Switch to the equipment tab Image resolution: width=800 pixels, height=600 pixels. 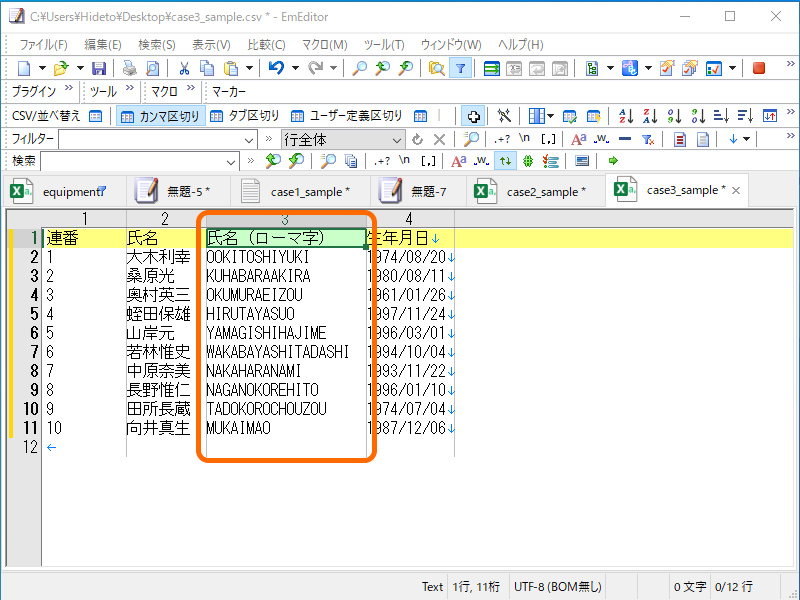click(x=65, y=192)
